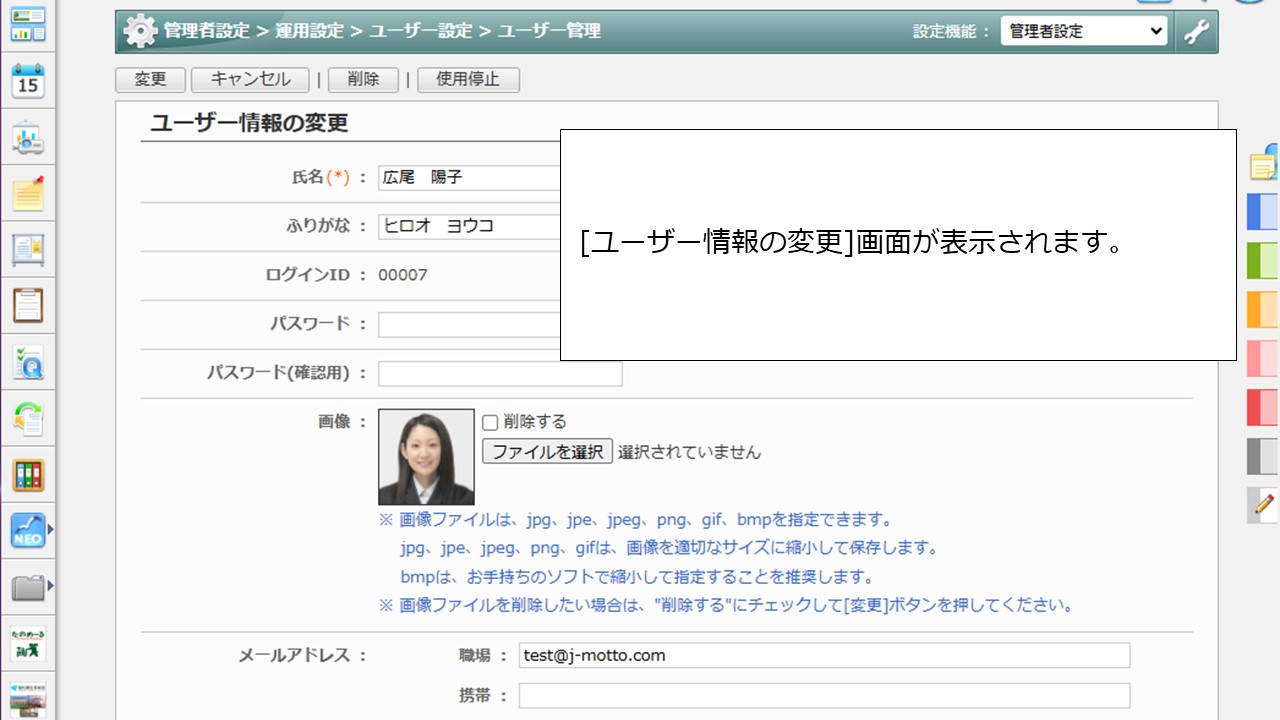
Task: Open the 設定機能 dropdown
Action: [1083, 31]
